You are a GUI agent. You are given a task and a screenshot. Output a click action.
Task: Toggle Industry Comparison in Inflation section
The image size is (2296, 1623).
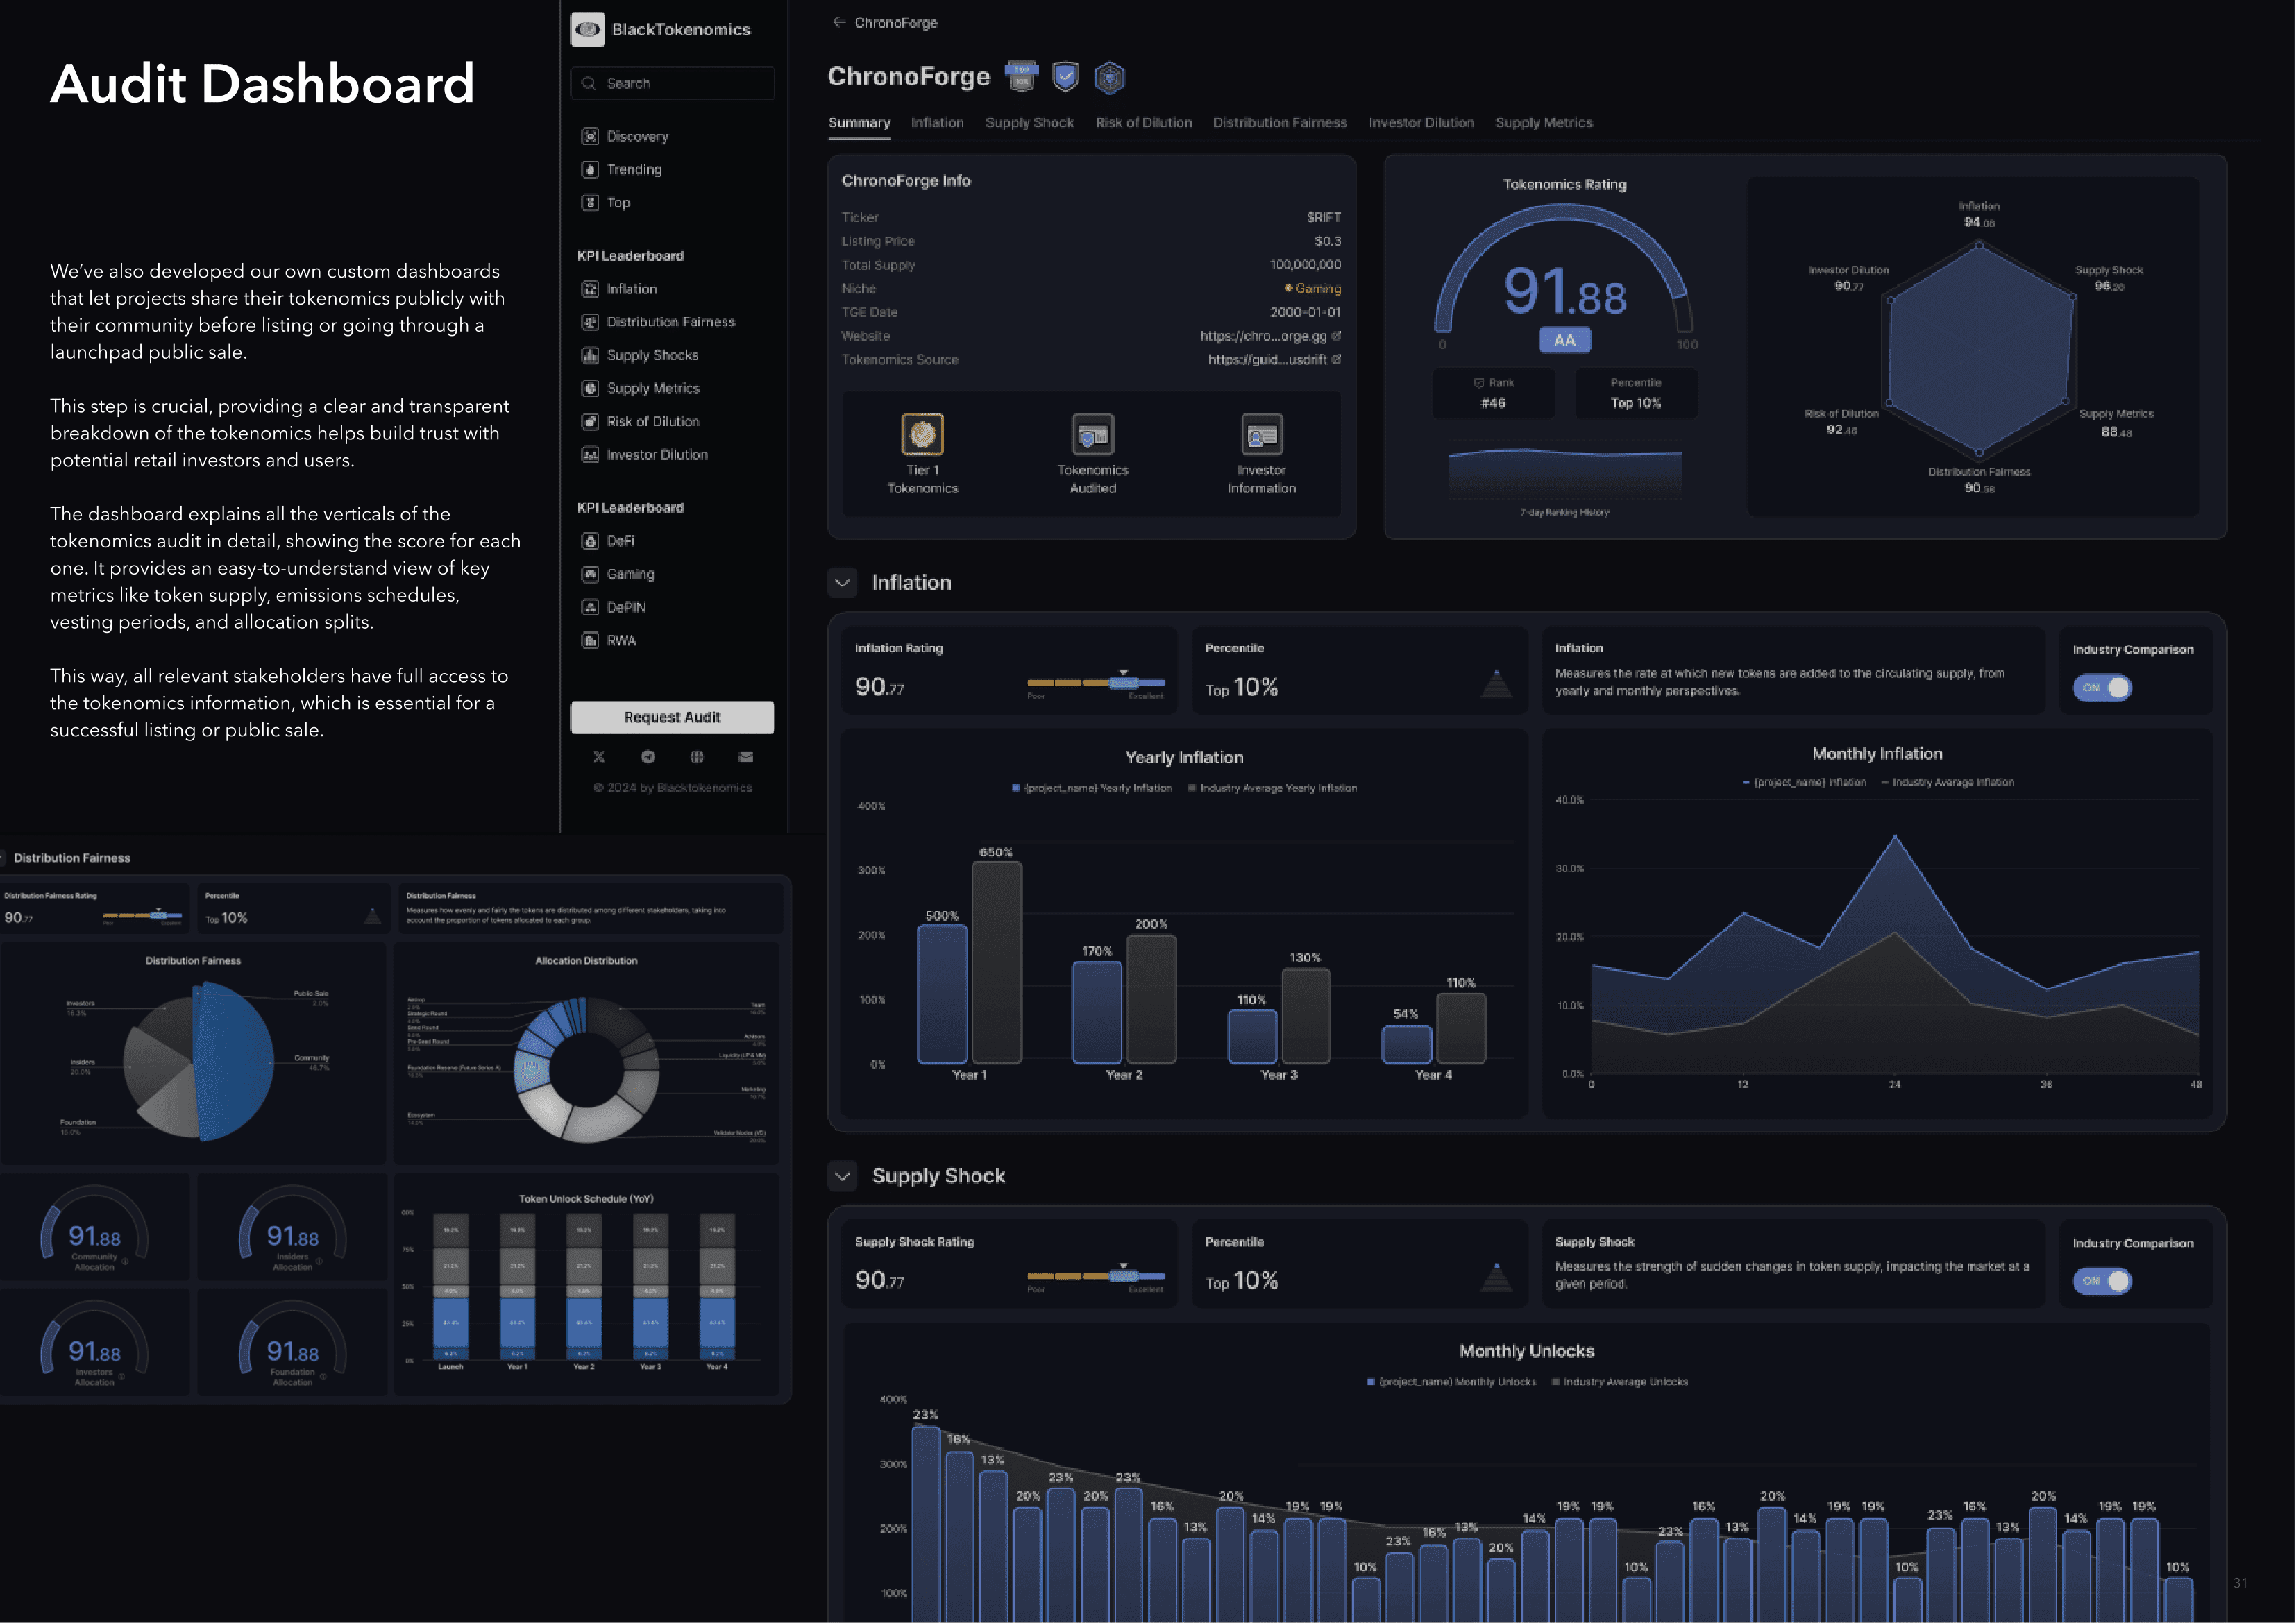2102,688
